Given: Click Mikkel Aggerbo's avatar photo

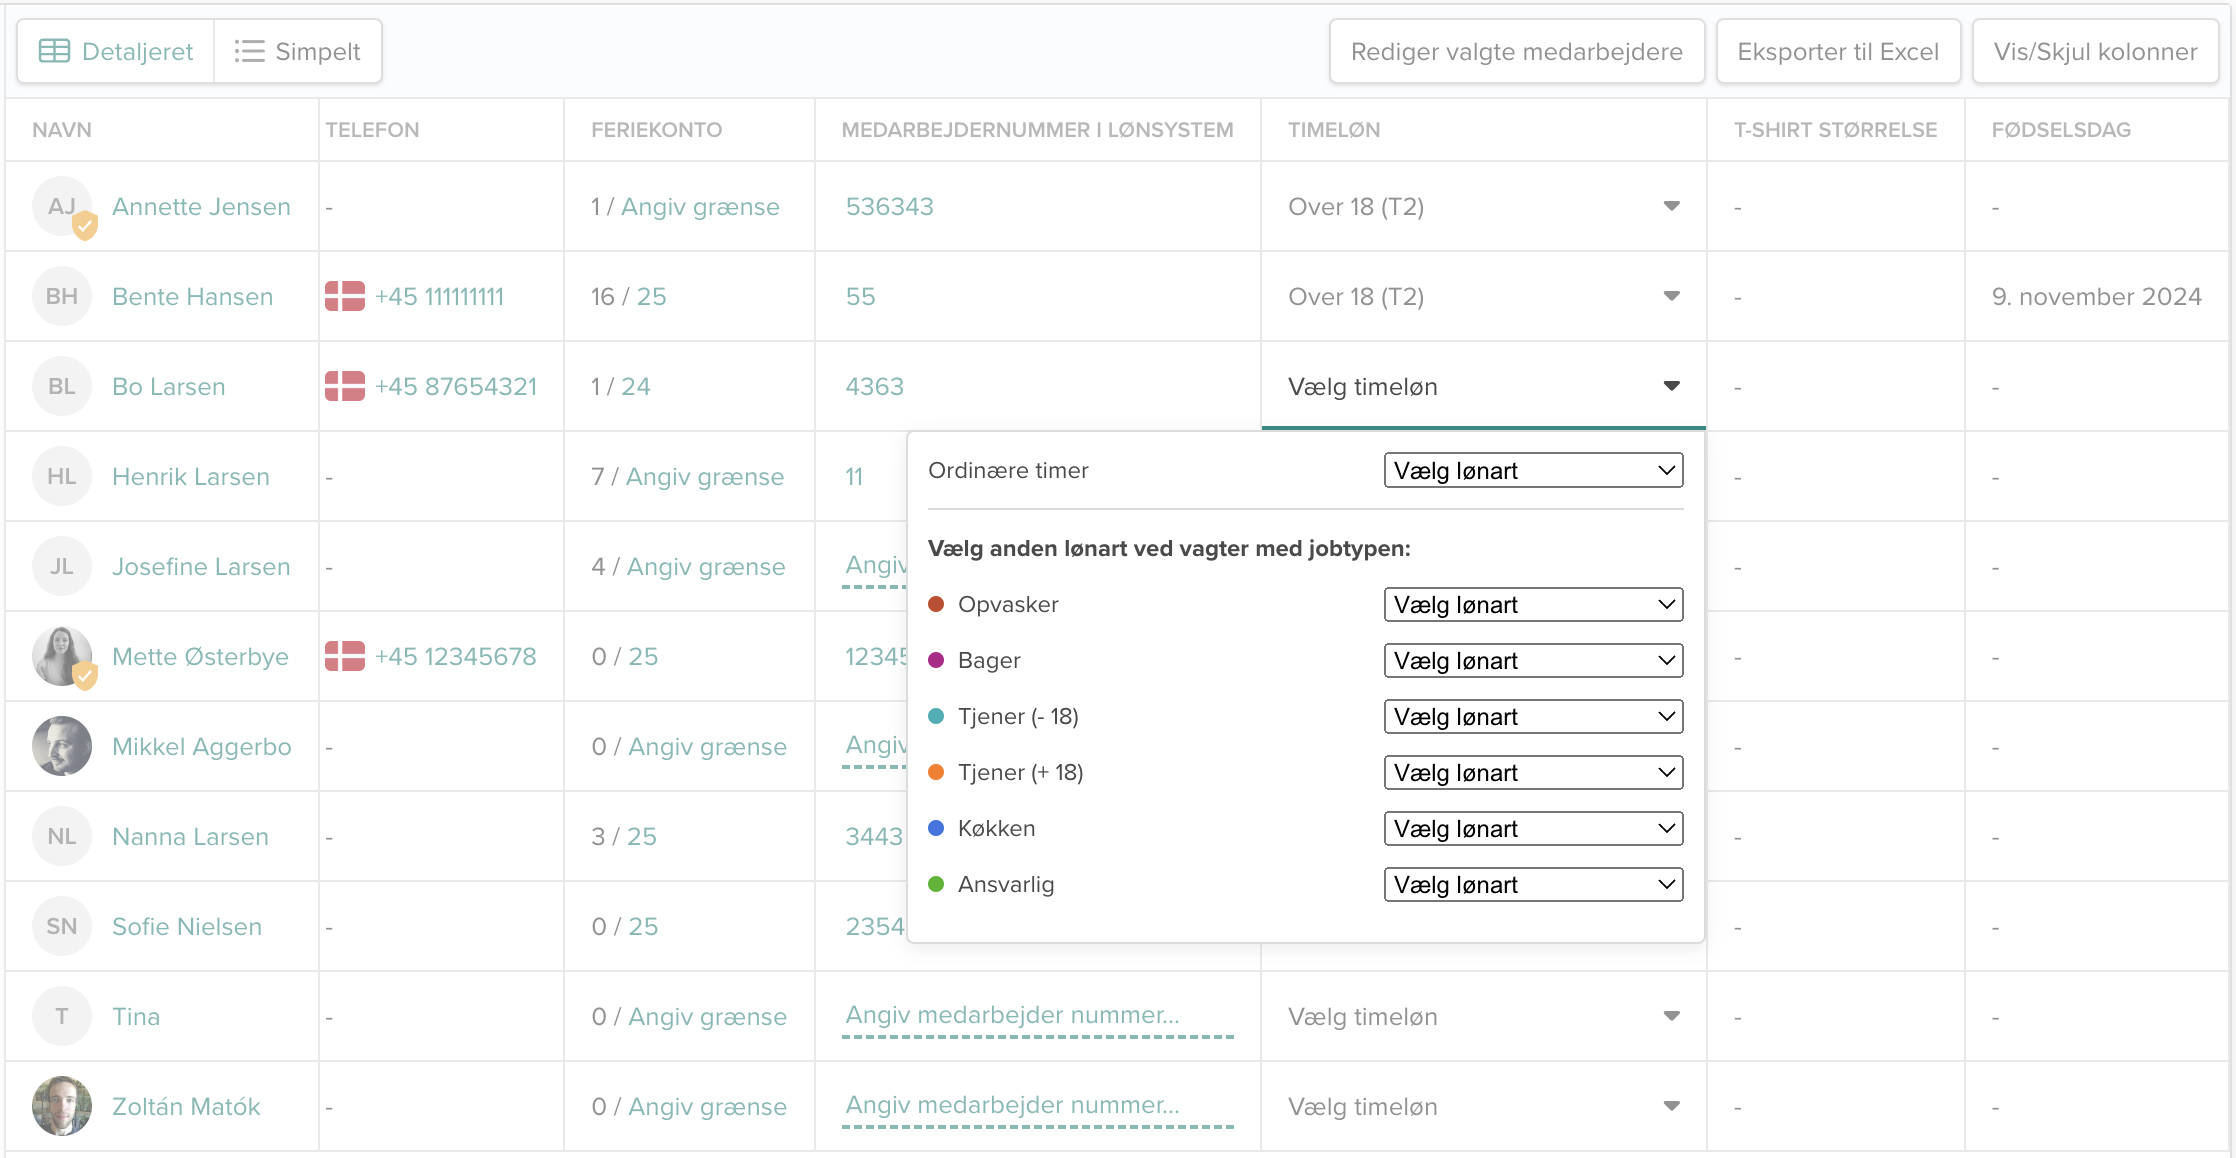Looking at the screenshot, I should point(62,746).
